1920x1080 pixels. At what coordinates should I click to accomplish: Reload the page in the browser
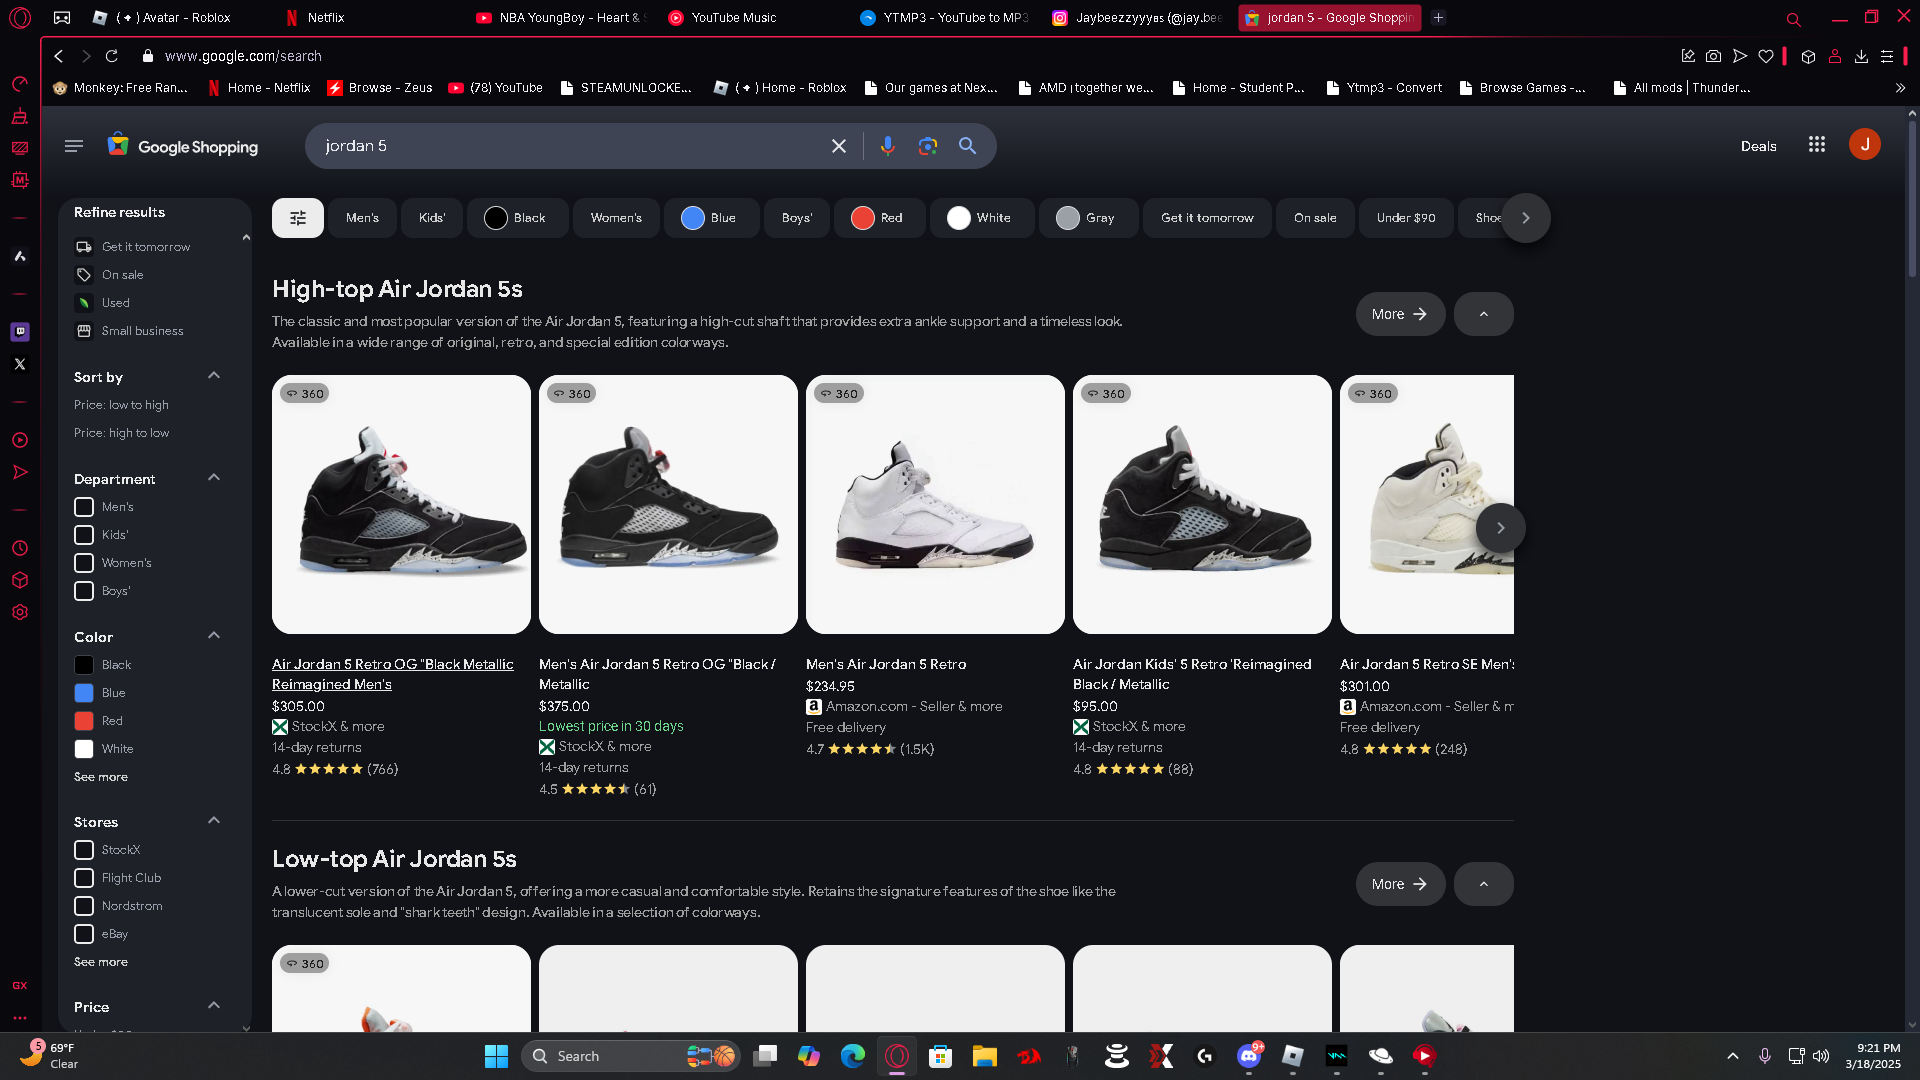point(112,56)
